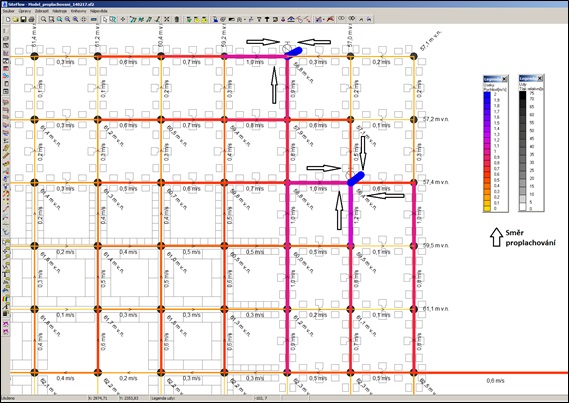
Task: Open a file with the folder icon
Action: coord(16,19)
